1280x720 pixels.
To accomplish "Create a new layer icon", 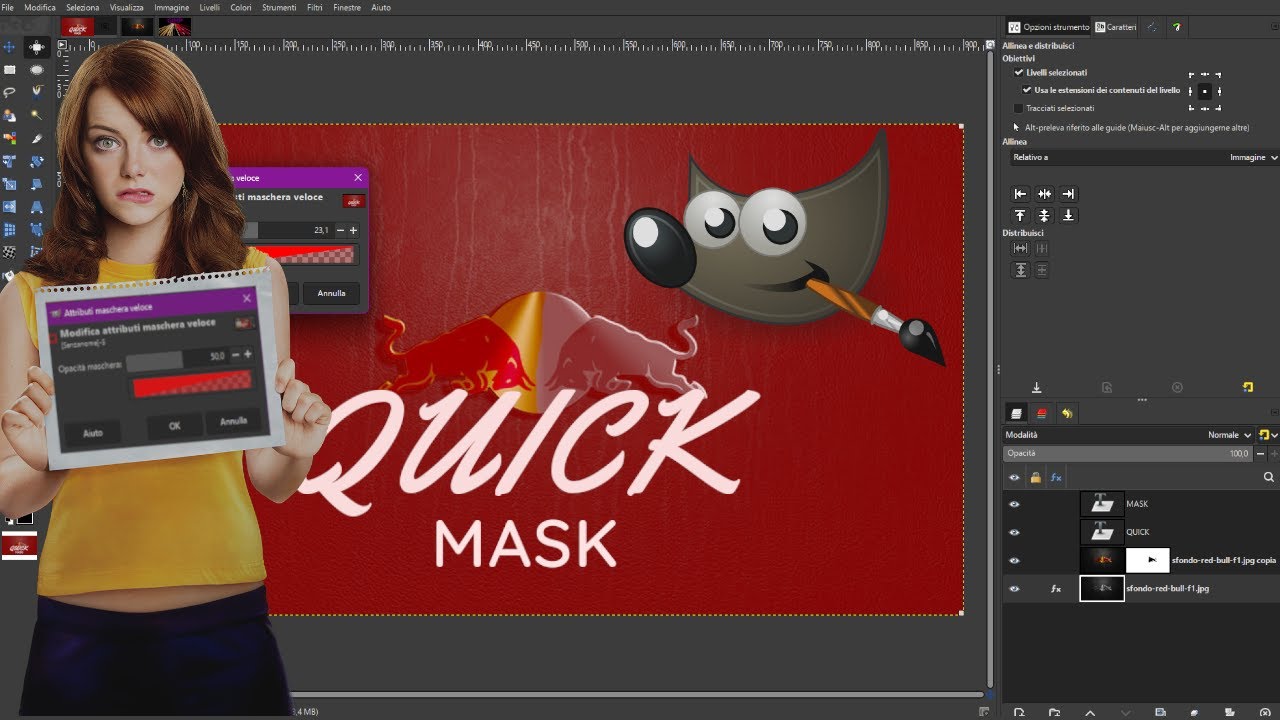I will pos(1018,713).
